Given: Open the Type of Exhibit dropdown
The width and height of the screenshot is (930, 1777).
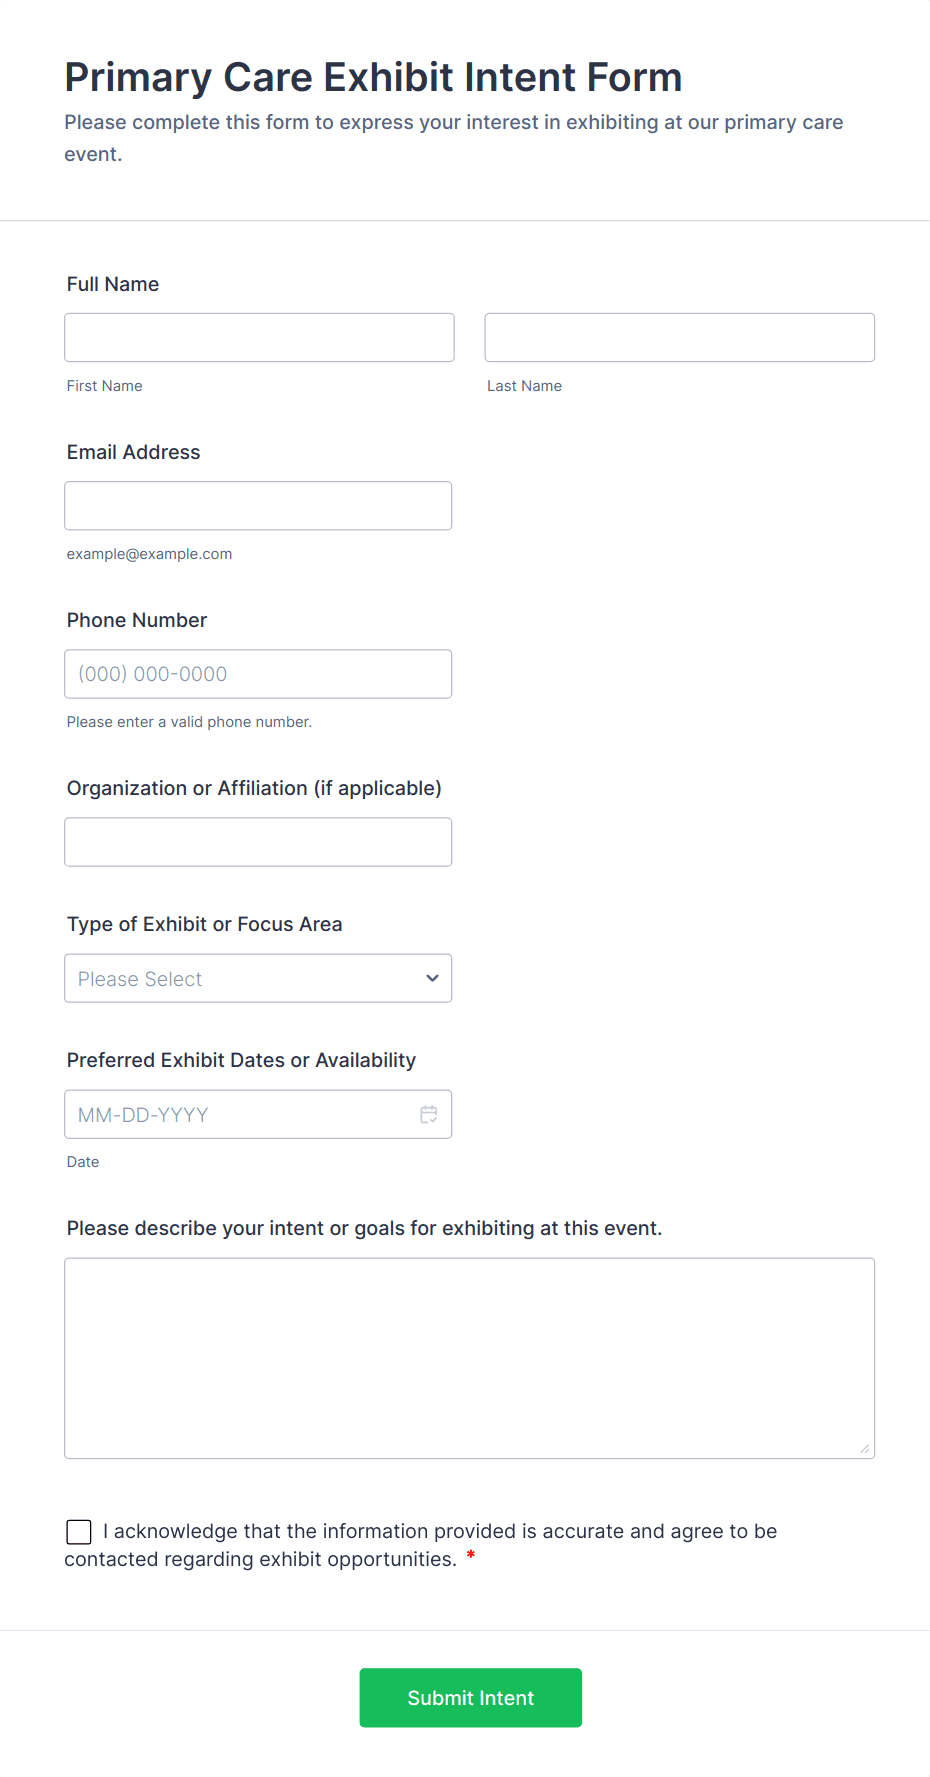Looking at the screenshot, I should (258, 978).
